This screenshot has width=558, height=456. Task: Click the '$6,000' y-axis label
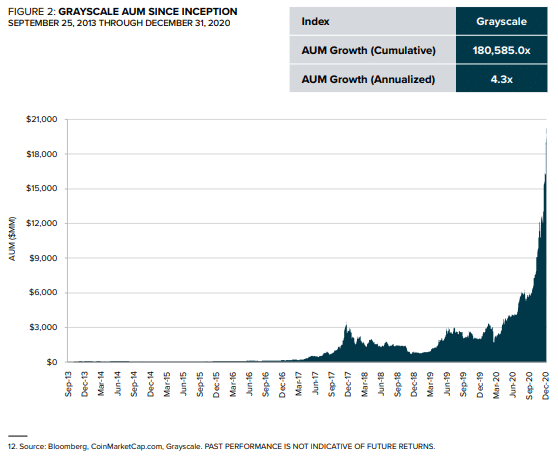coord(43,292)
